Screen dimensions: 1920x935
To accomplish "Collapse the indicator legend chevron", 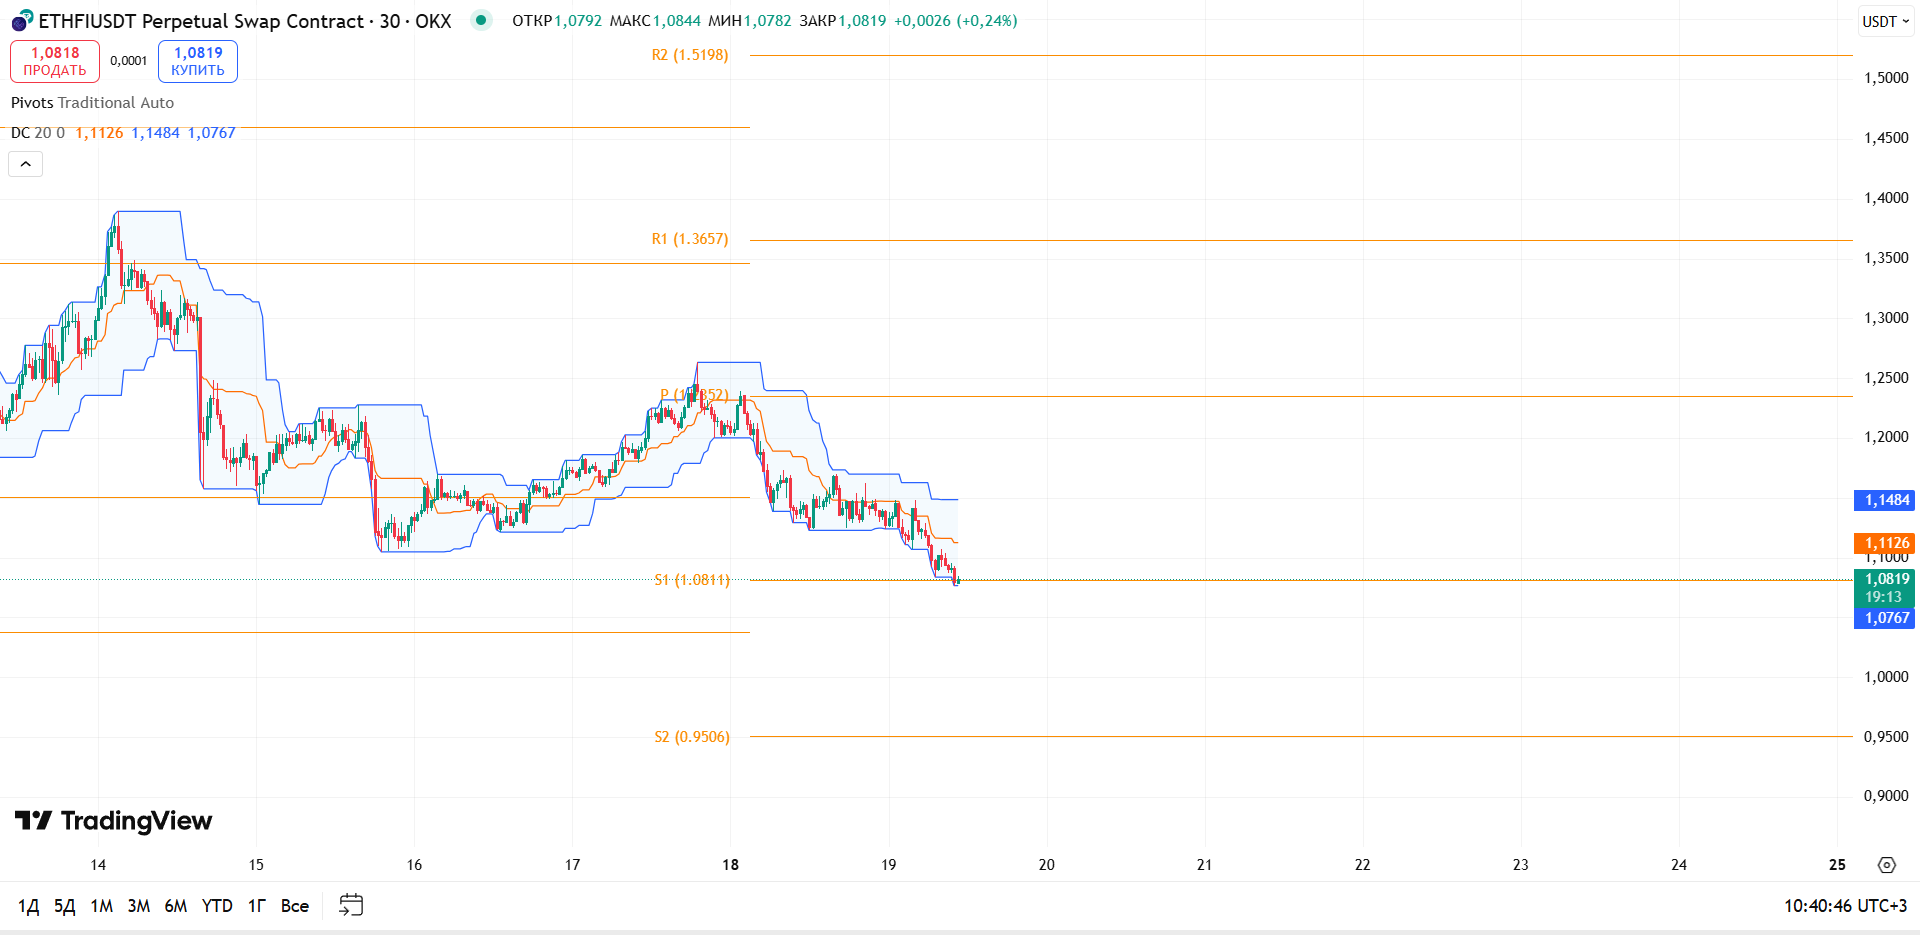I will tap(26, 164).
